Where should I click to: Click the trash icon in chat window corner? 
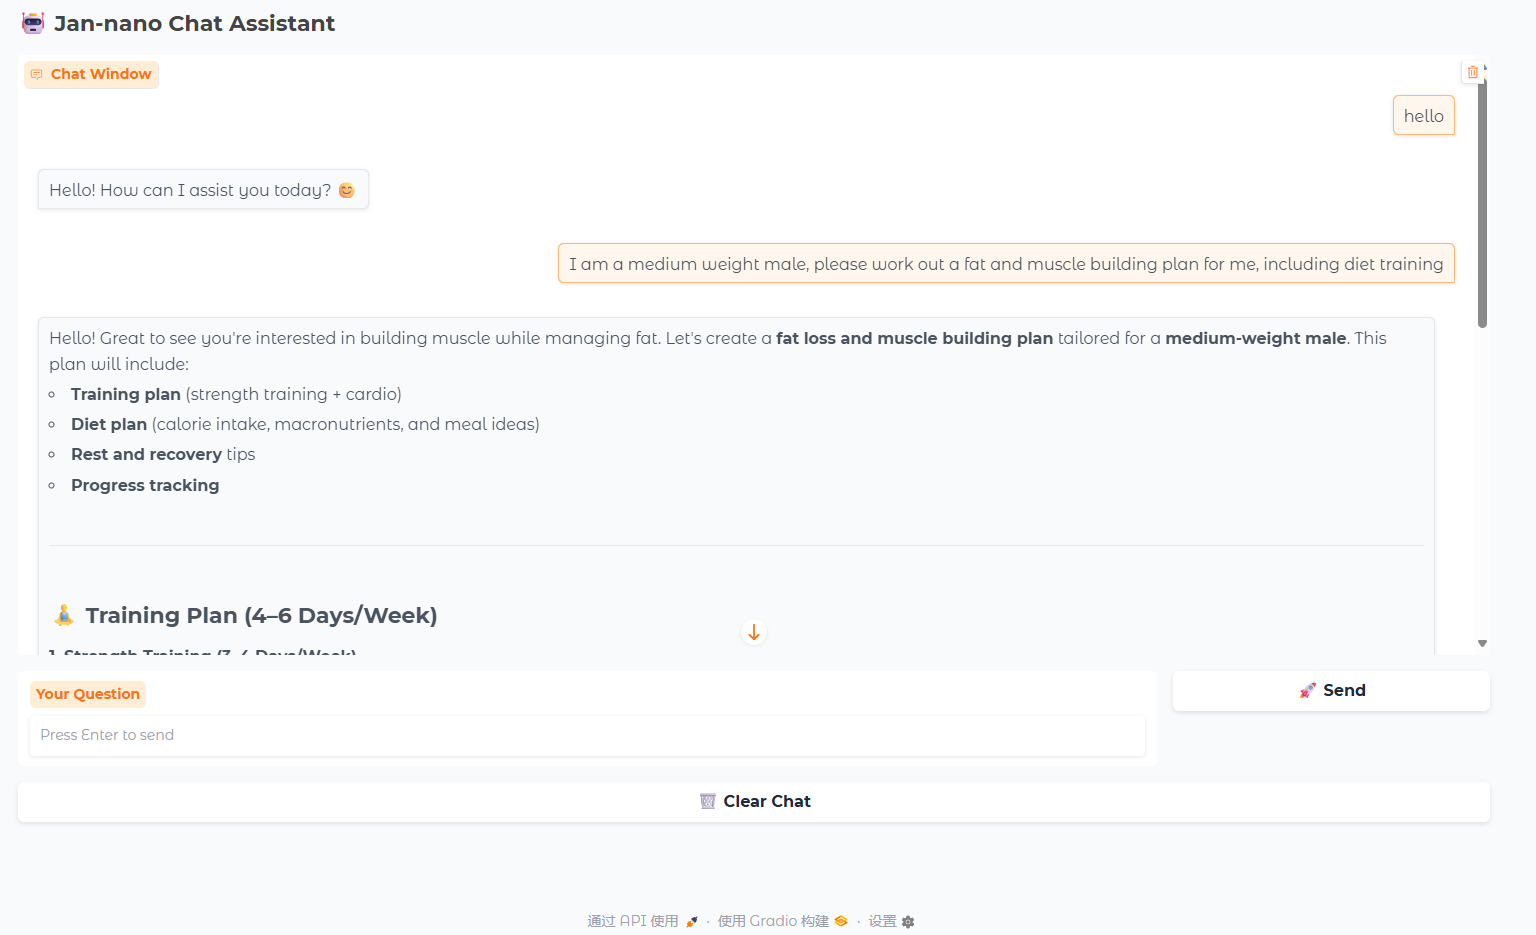pos(1472,72)
